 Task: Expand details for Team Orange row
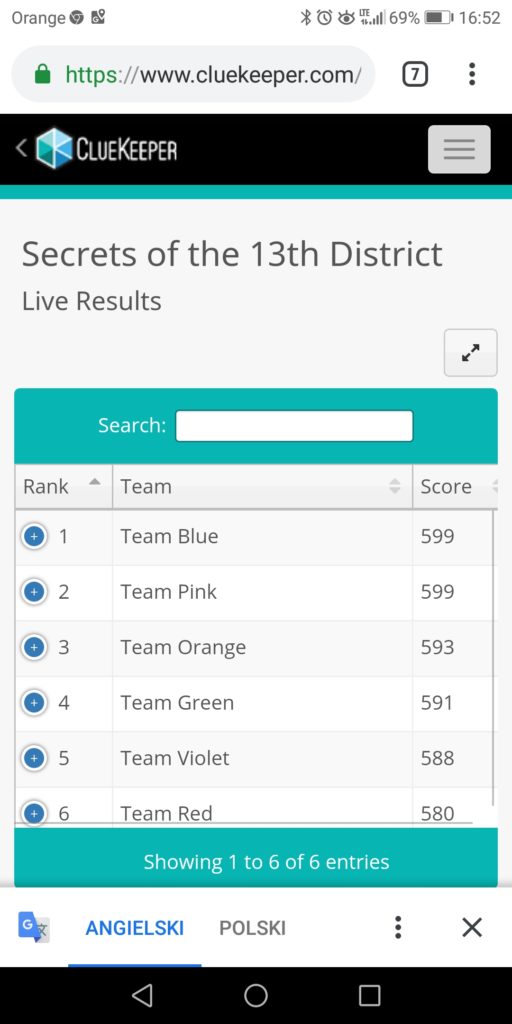point(35,648)
